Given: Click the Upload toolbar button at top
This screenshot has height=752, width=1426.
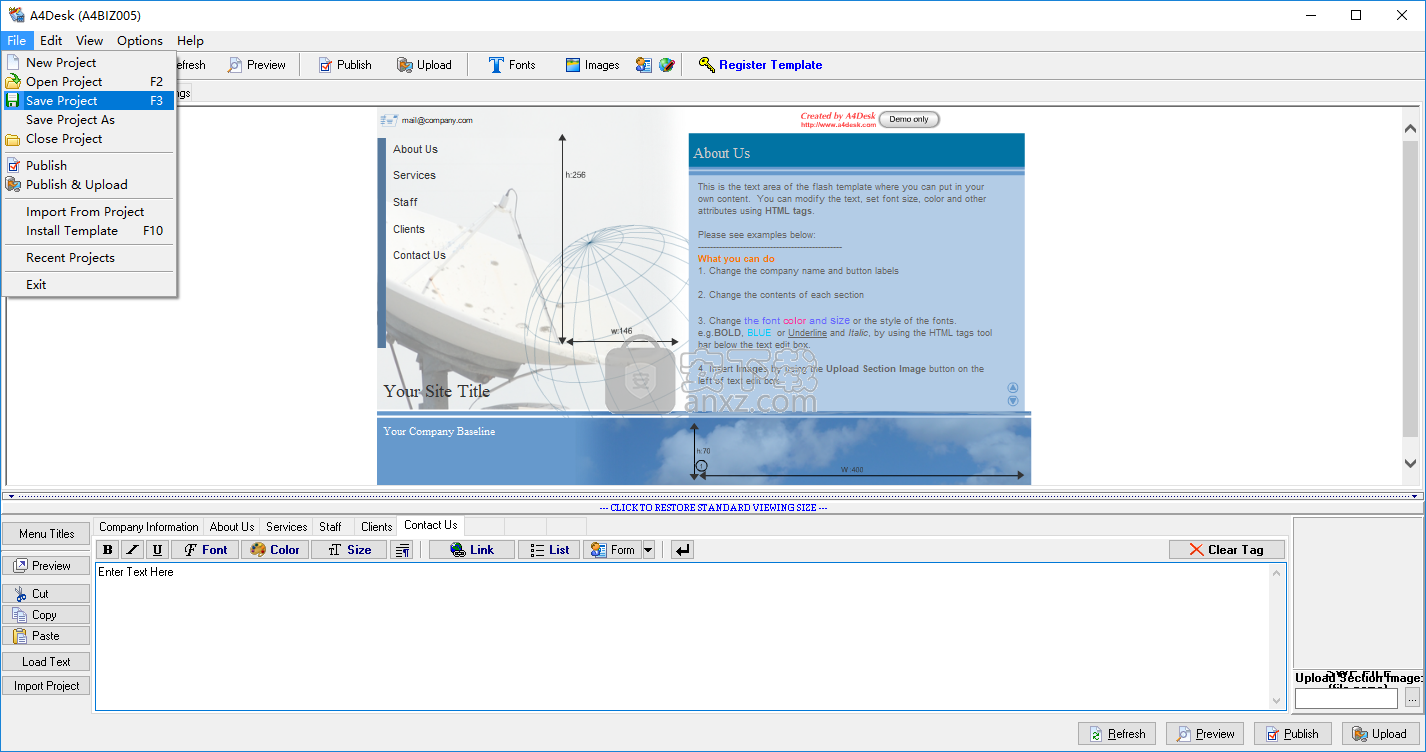Looking at the screenshot, I should click(424, 65).
